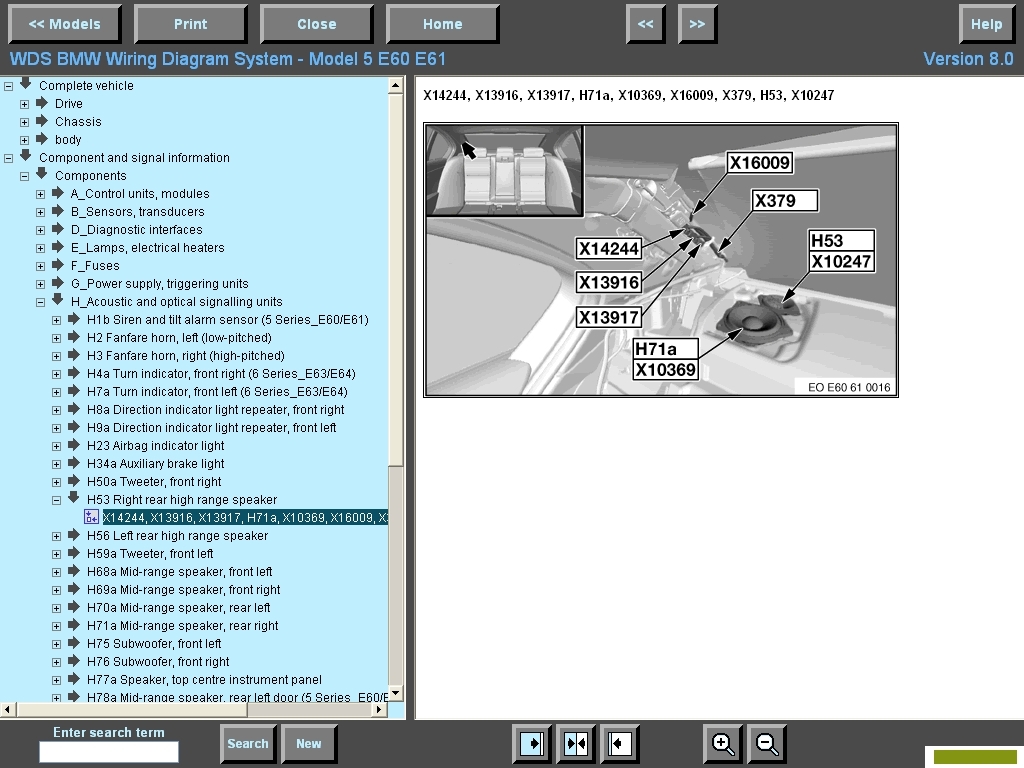
Task: Click the X16009 label in the diagram
Action: [760, 163]
